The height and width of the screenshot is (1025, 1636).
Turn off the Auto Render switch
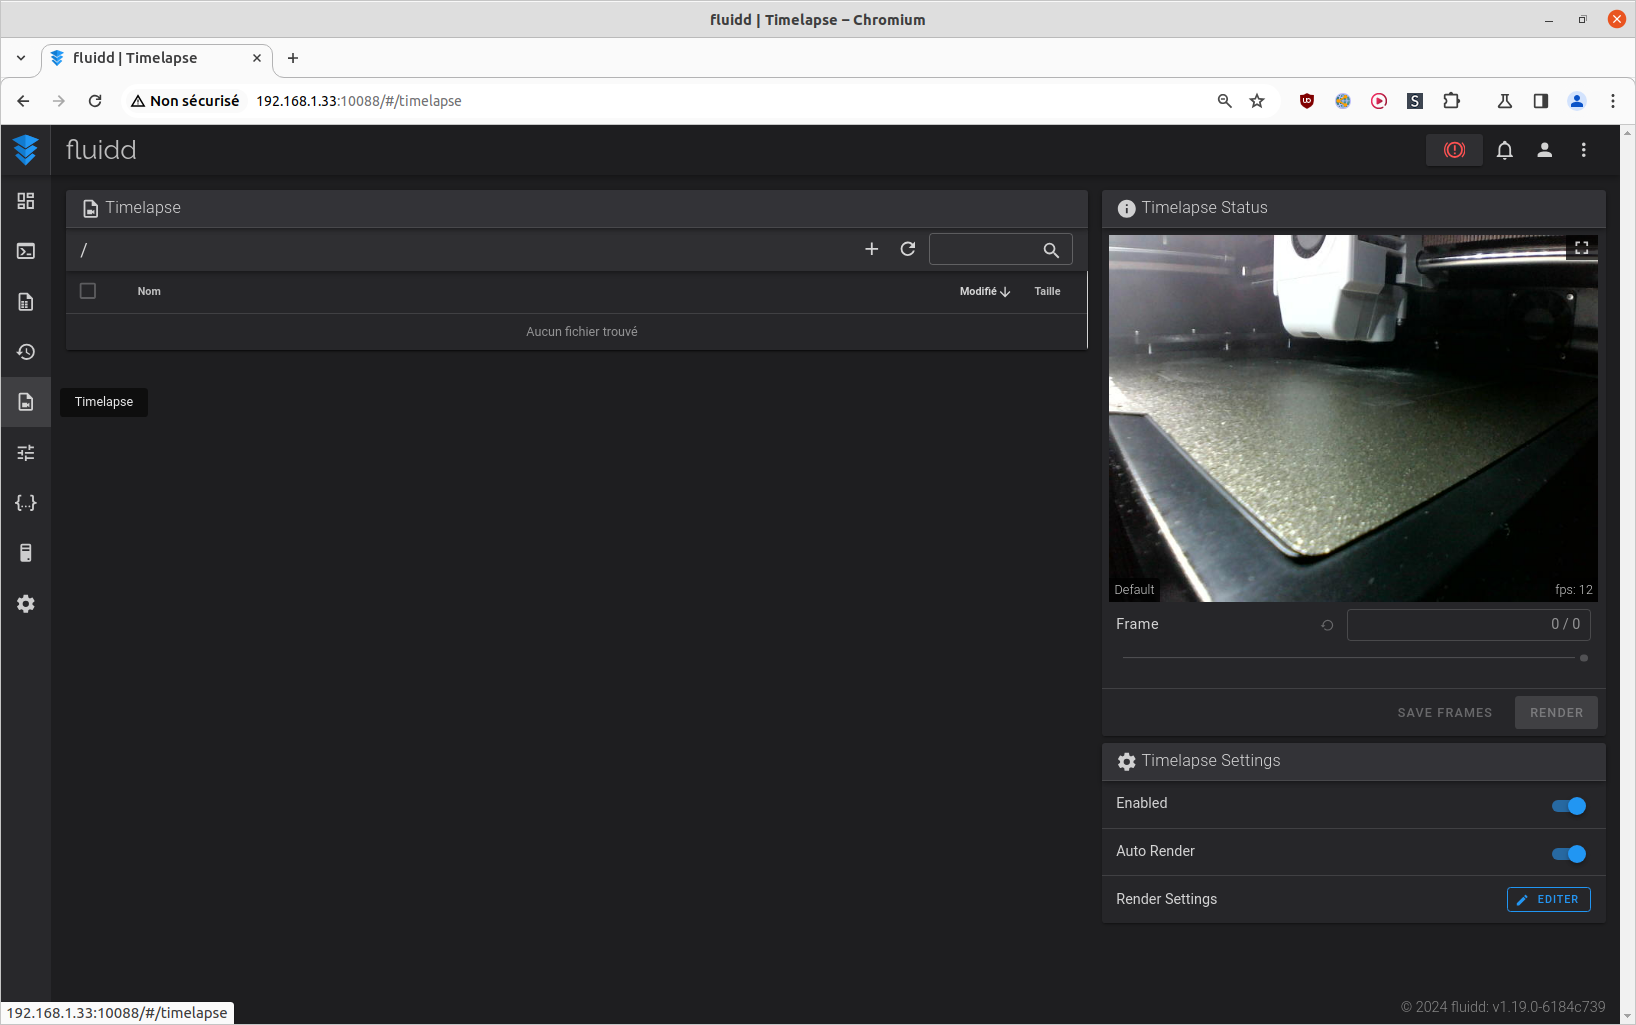tap(1569, 854)
